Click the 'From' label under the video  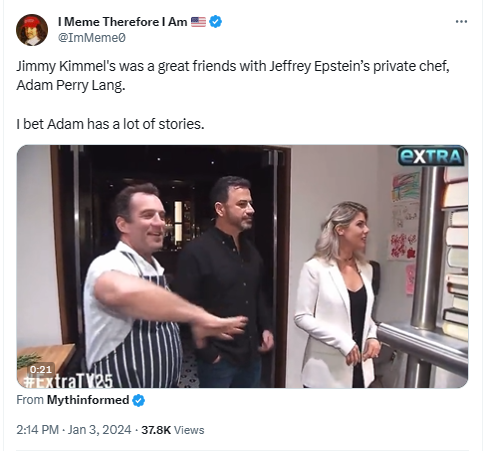(30, 400)
